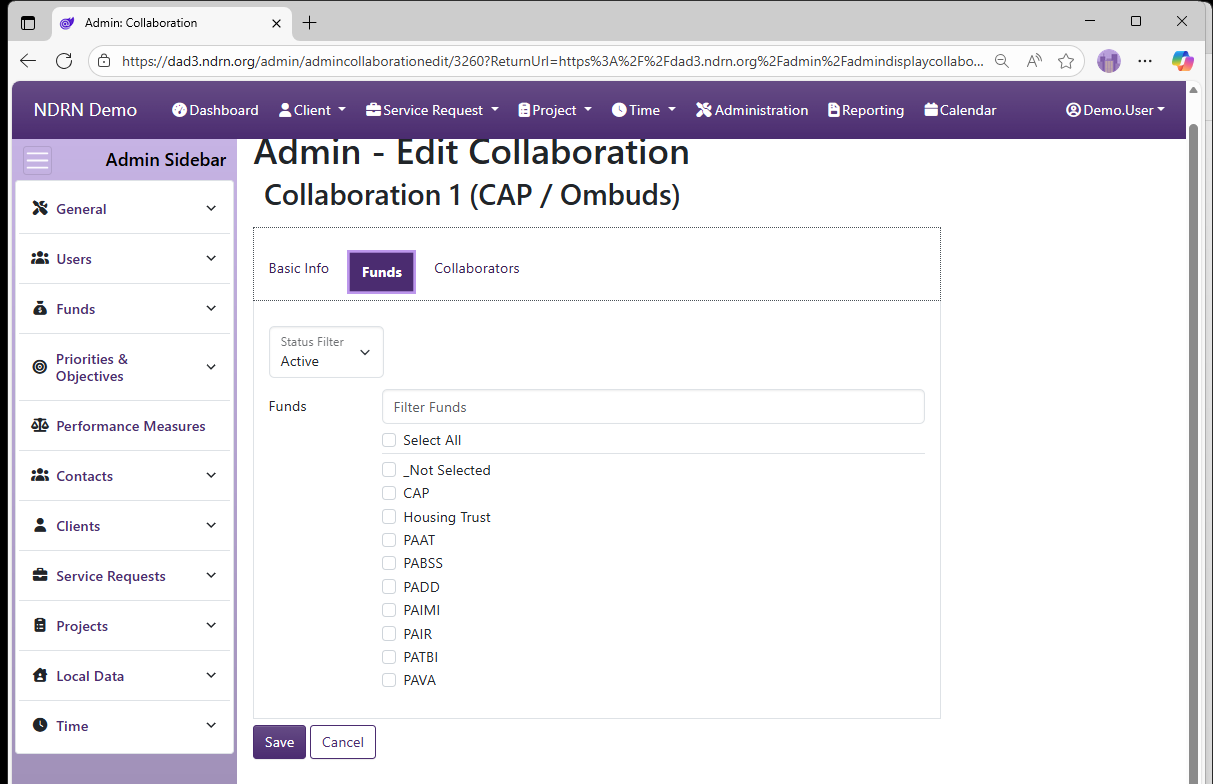Check the PAAT fund checkbox
Screen dimensions: 1213x784
(389, 540)
